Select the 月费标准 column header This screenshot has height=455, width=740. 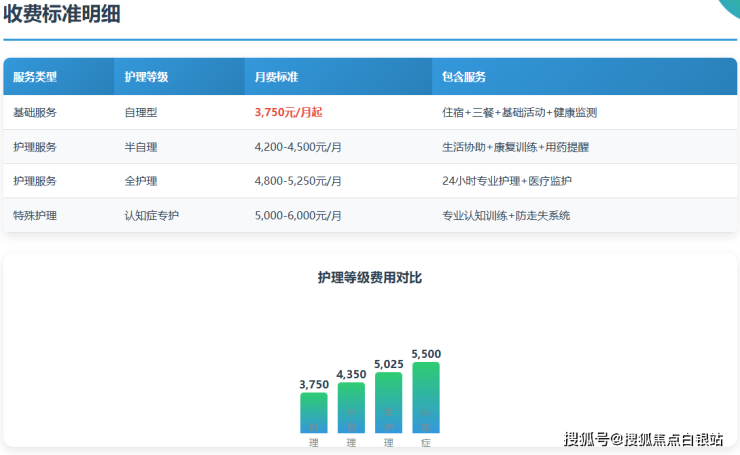276,77
